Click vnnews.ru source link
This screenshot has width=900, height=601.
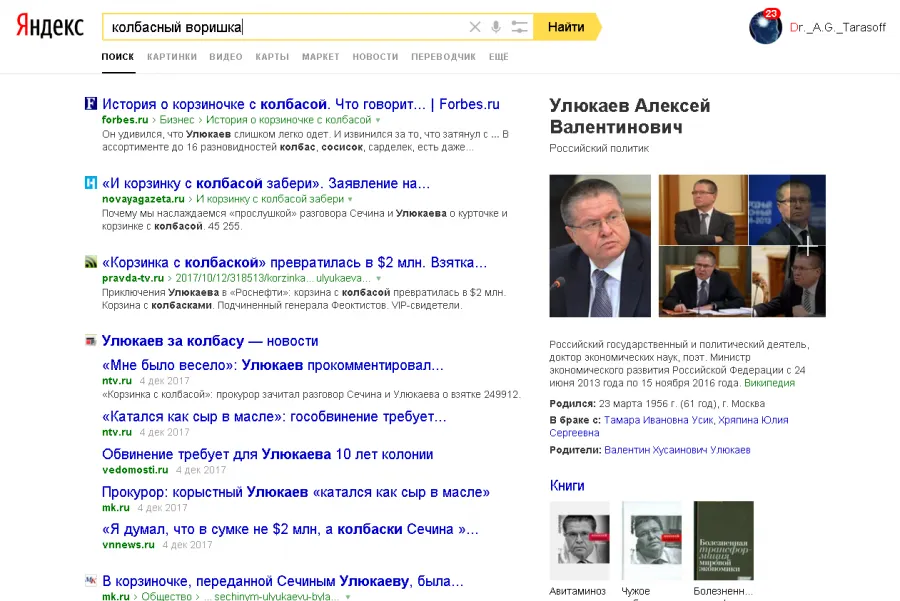[x=128, y=545]
